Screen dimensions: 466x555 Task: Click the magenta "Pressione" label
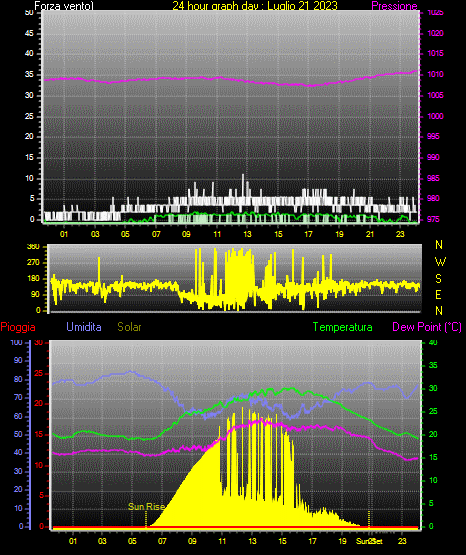[x=395, y=6]
